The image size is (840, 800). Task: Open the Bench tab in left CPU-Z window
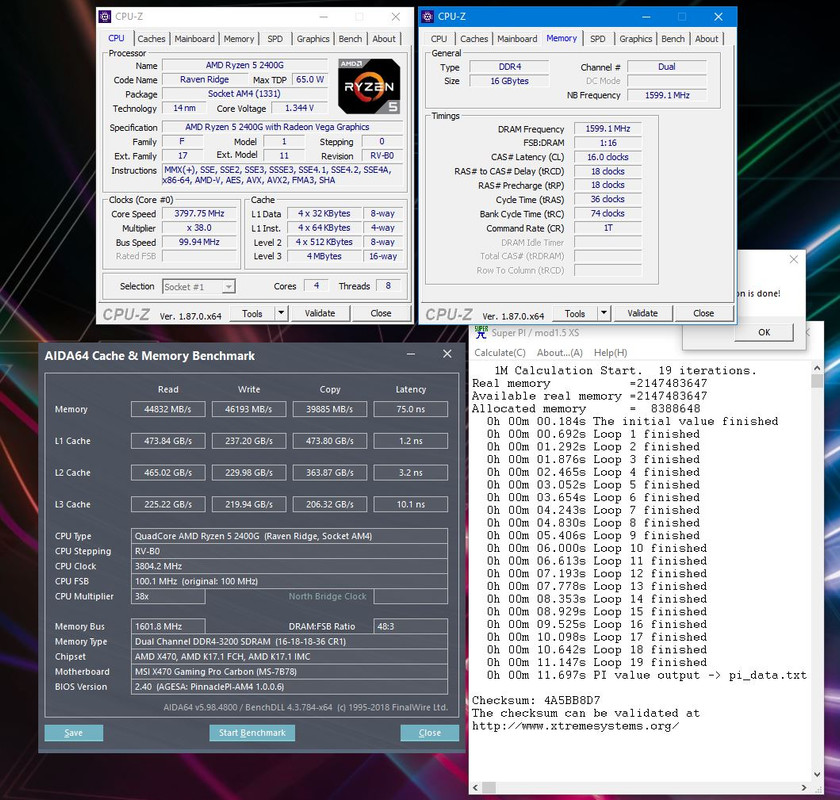pyautogui.click(x=350, y=39)
